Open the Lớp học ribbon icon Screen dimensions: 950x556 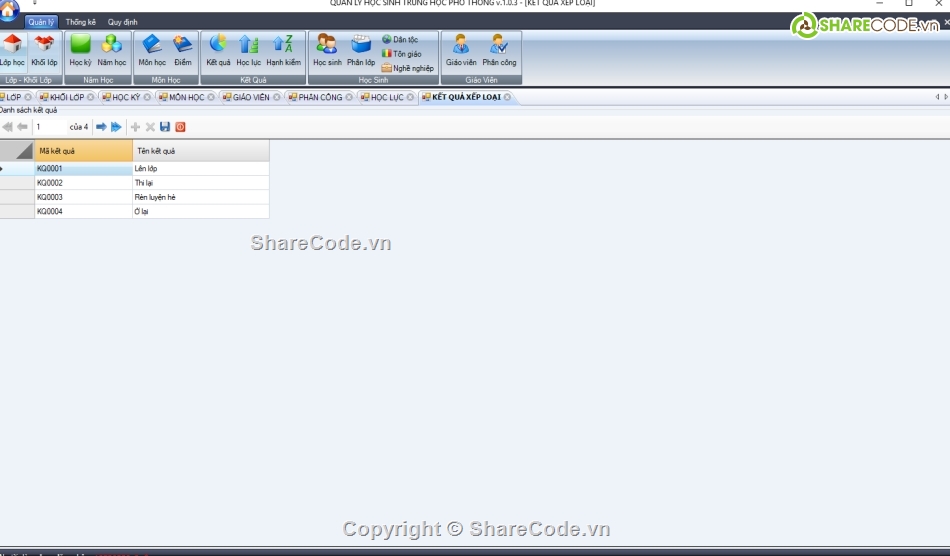pyautogui.click(x=12, y=50)
